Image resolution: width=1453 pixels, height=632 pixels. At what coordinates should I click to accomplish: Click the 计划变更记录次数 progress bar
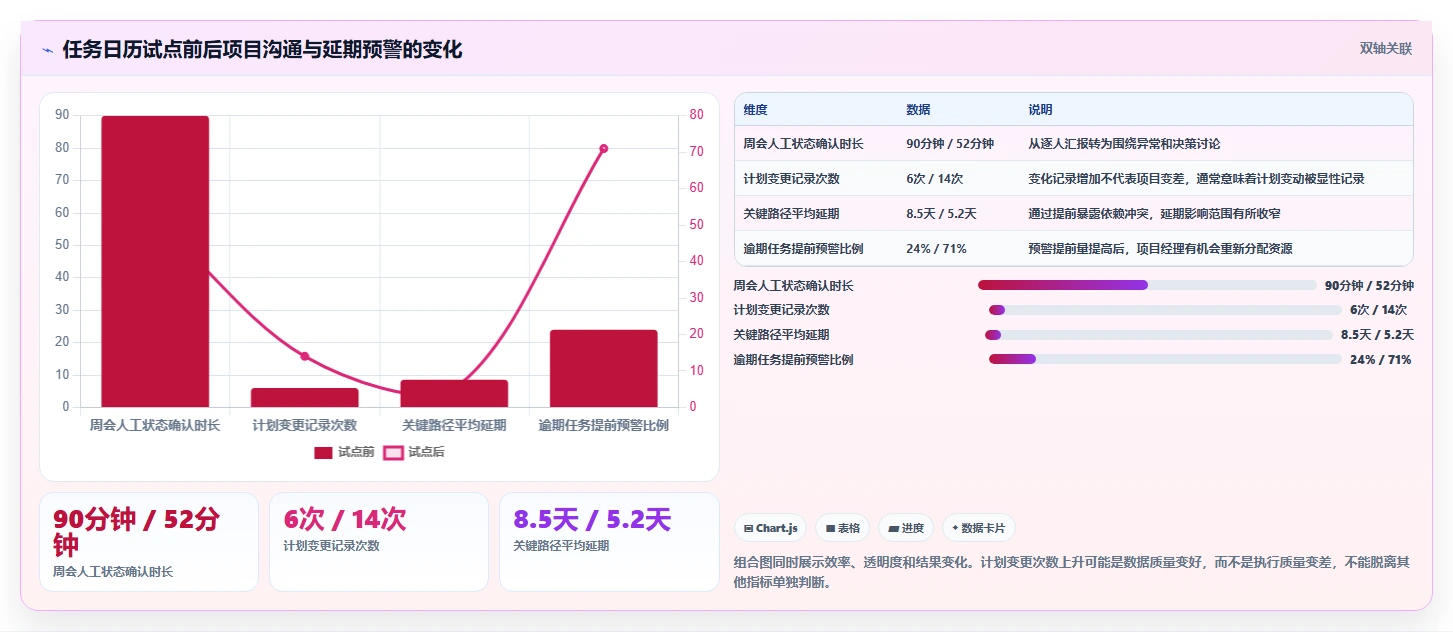(1165, 310)
